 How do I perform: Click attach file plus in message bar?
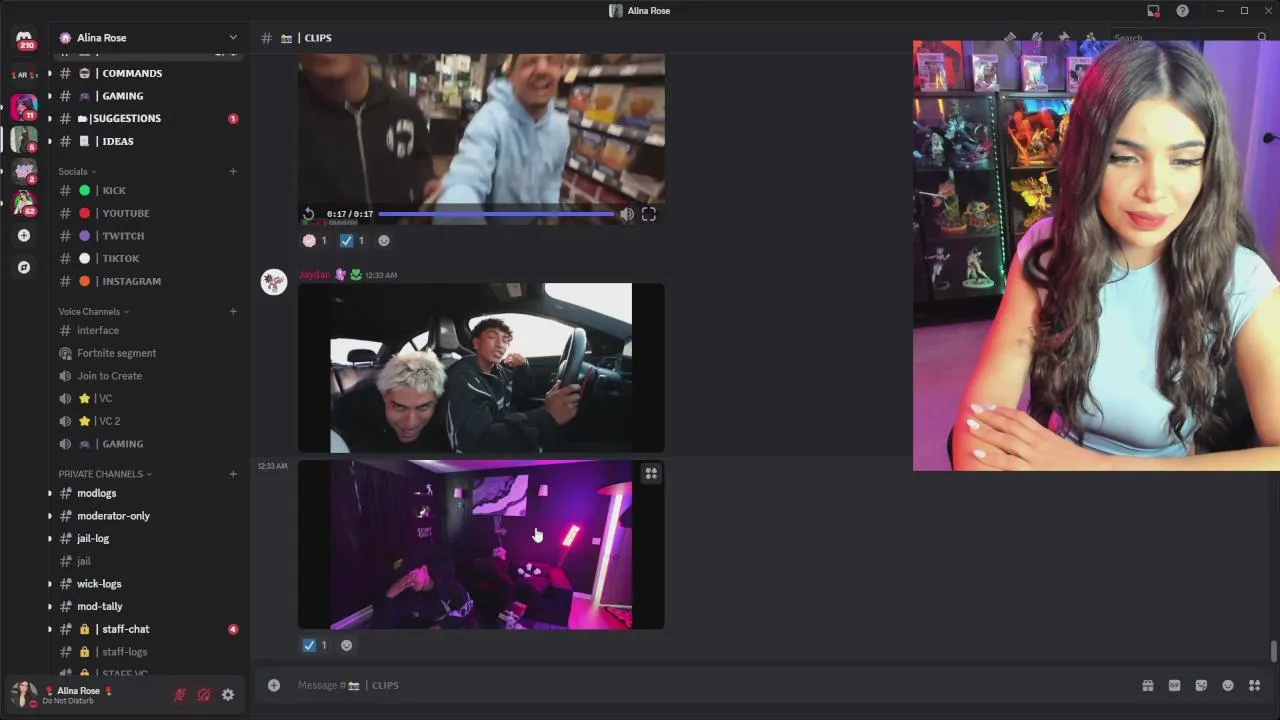coord(273,685)
